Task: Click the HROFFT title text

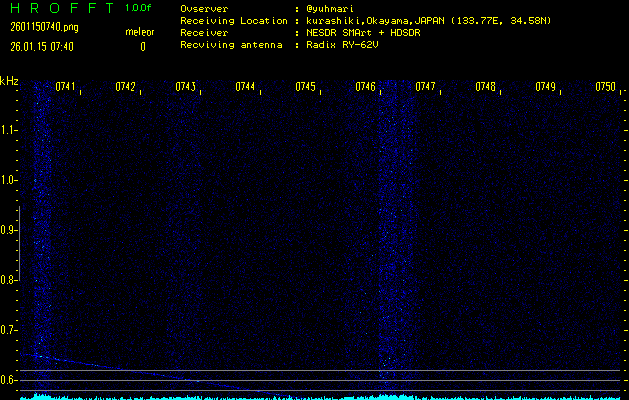Action: 63,8
